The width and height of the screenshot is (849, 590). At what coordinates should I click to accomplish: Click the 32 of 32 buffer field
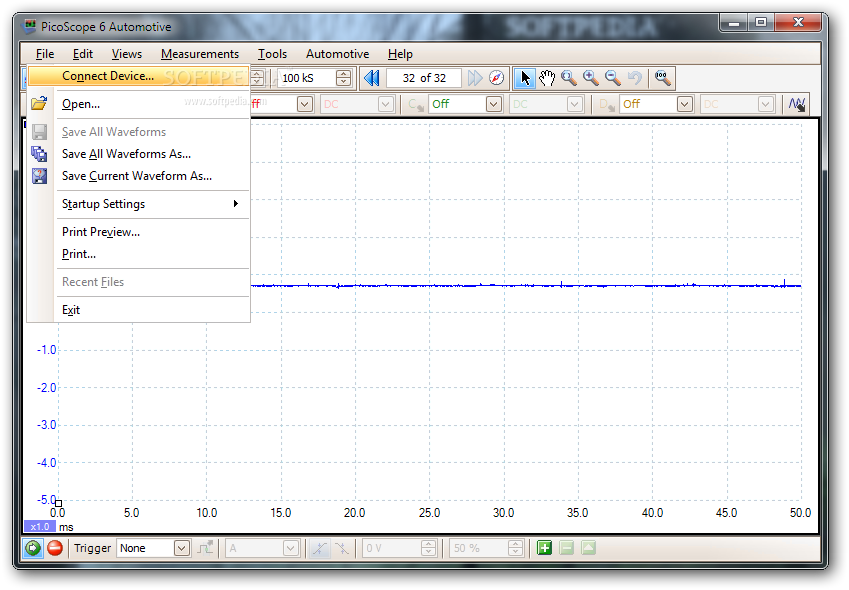[x=424, y=78]
